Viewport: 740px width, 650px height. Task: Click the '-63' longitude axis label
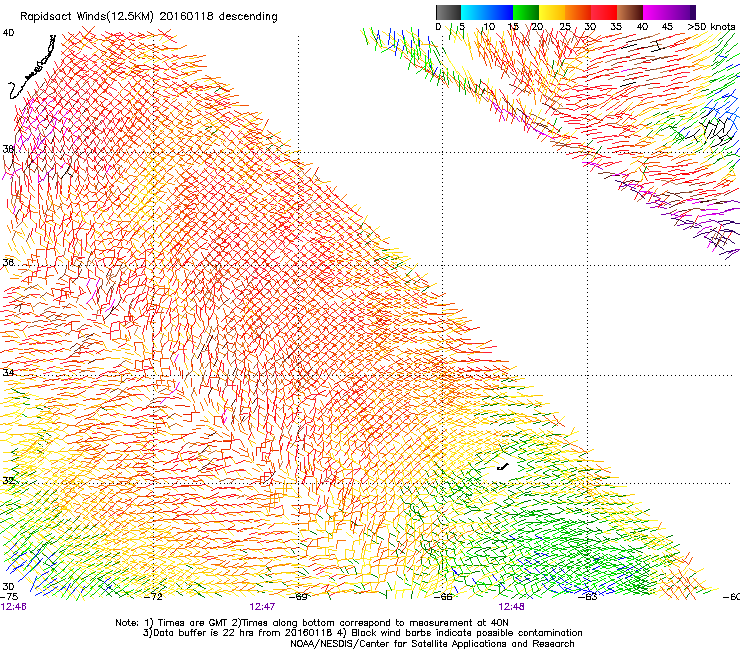click(x=588, y=597)
